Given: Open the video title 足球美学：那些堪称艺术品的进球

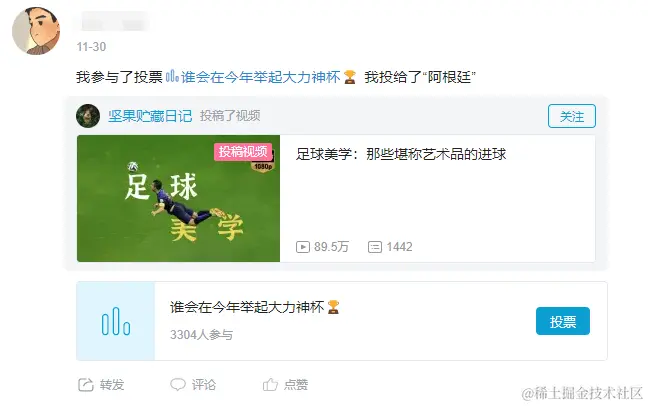Looking at the screenshot, I should click(x=401, y=154).
